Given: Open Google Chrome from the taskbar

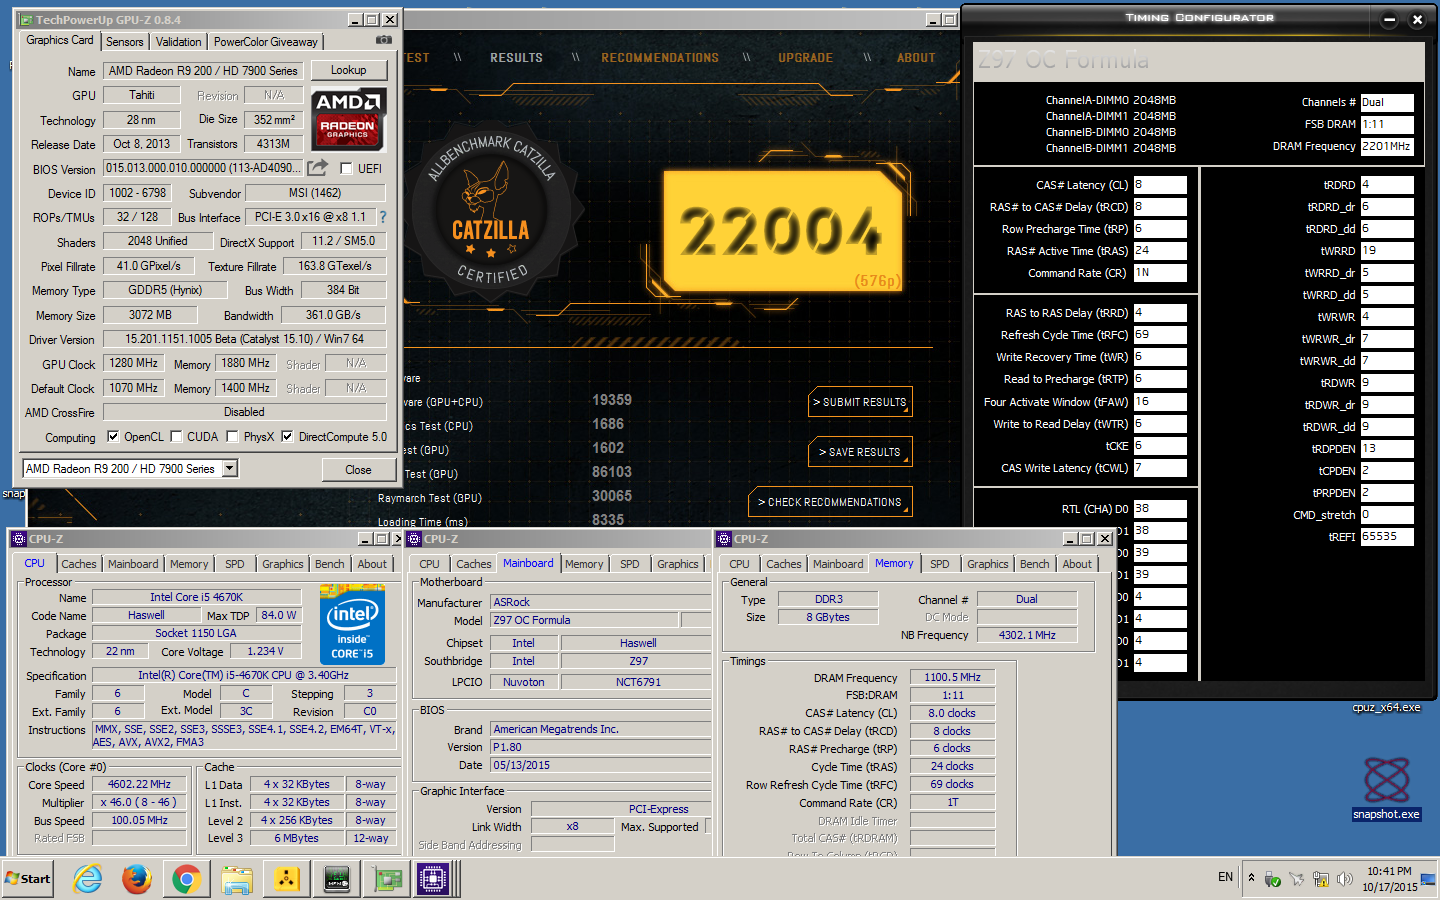Looking at the screenshot, I should 186,879.
